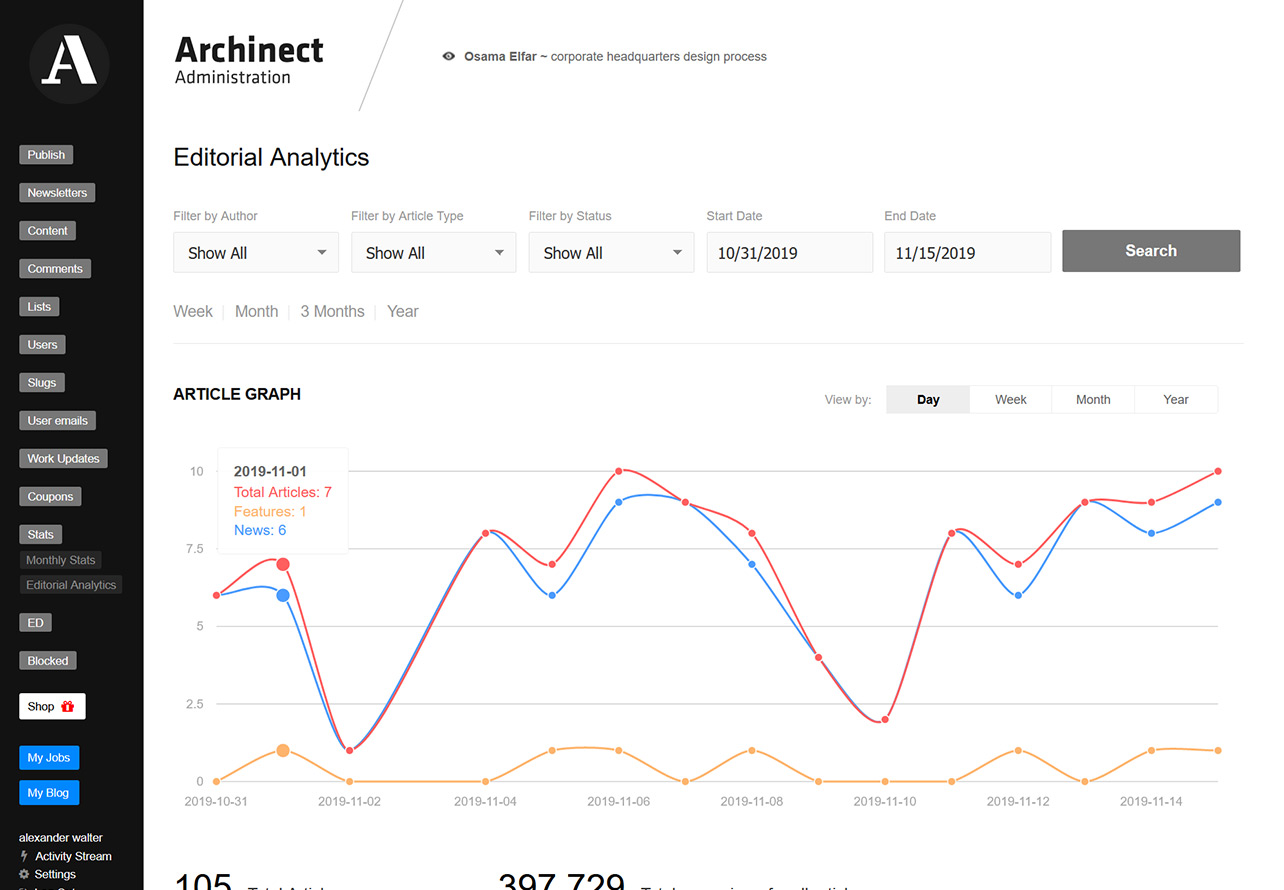Switch graph view to Year
Viewport: 1284px width, 890px height.
[x=1176, y=399]
